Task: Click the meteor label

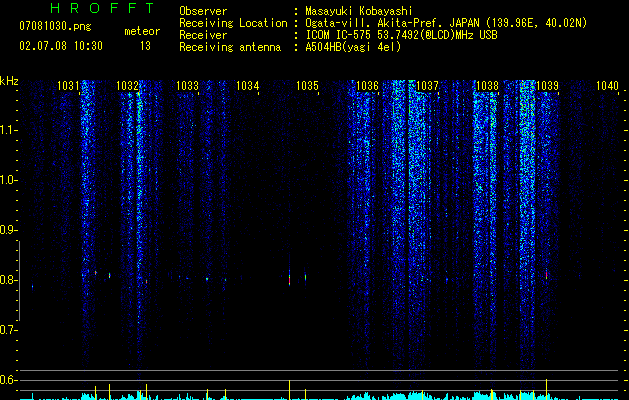Action: click(142, 31)
